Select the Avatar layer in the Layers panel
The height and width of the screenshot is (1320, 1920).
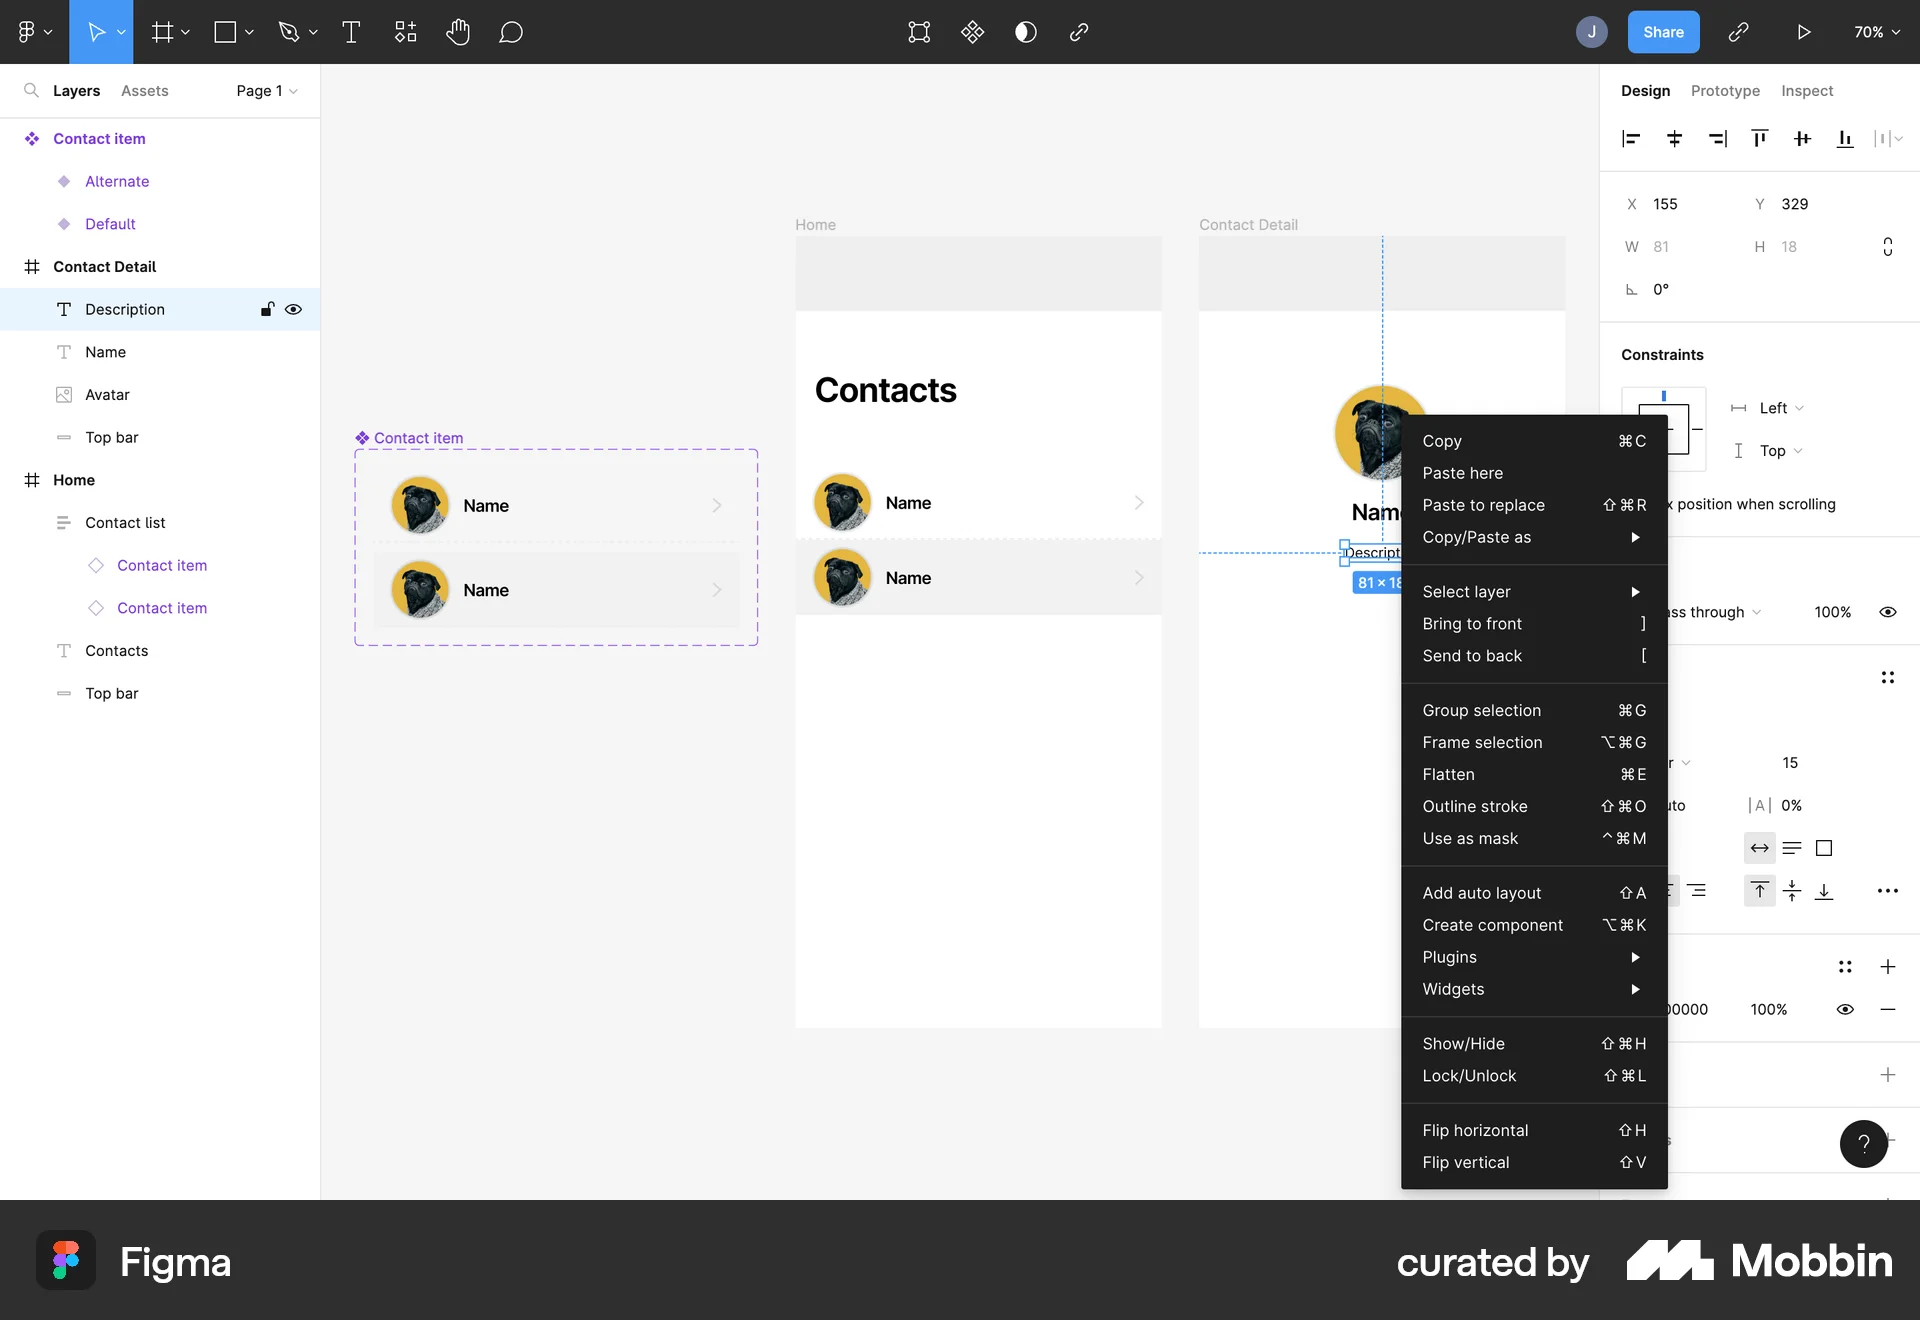106,394
